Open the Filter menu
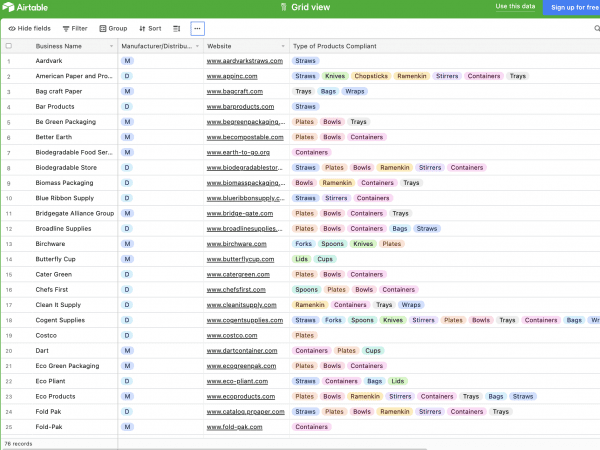 tap(75, 29)
